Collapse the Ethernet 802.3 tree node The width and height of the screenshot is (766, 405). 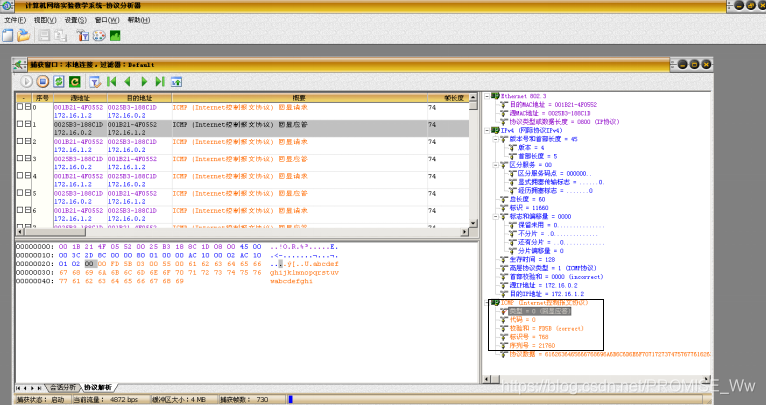coord(487,96)
